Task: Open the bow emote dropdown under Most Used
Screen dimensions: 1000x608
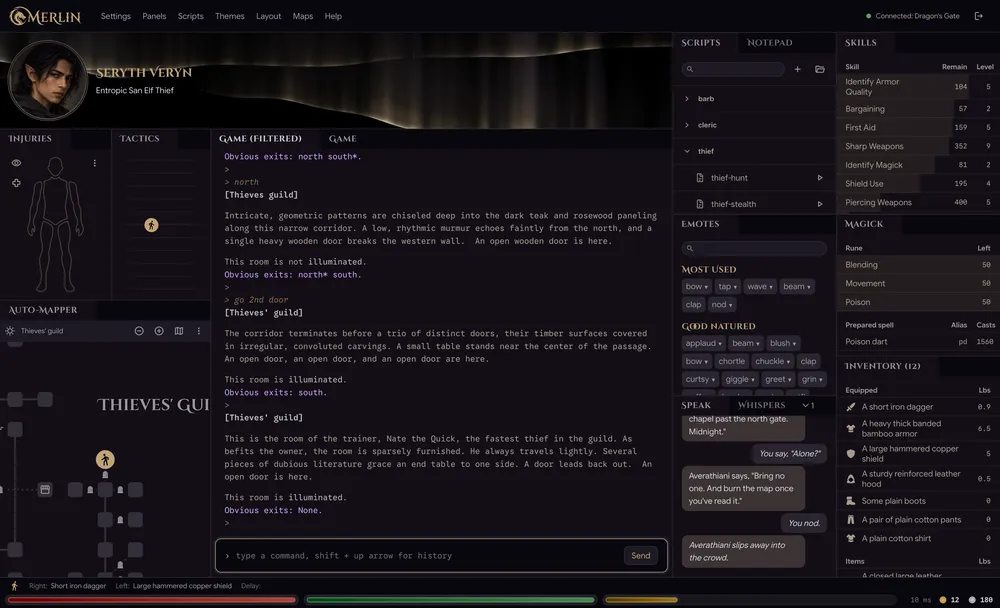Action: [x=696, y=286]
